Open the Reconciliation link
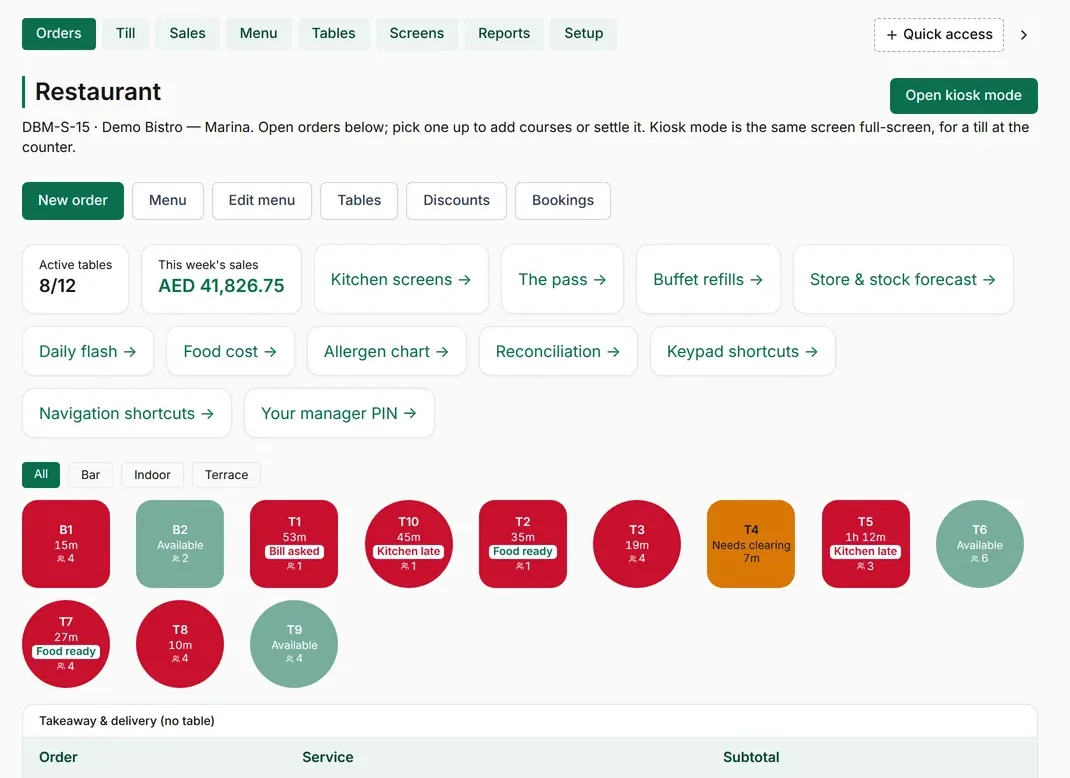This screenshot has width=1070, height=778. coord(558,351)
